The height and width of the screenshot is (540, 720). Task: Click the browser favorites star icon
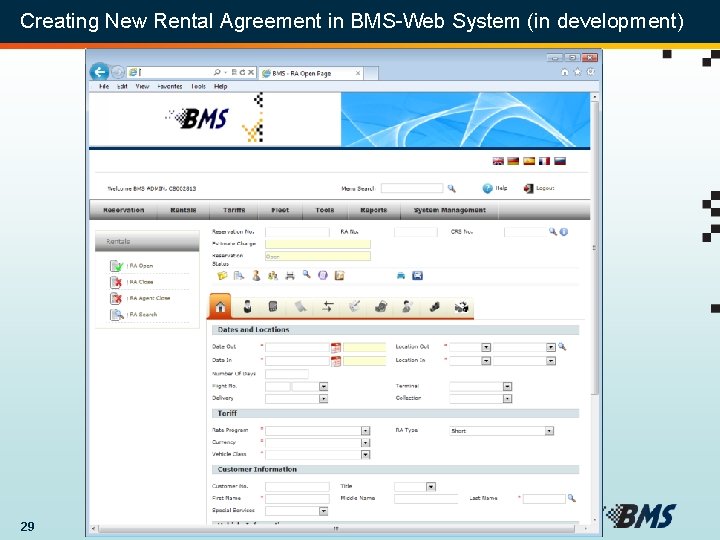[578, 72]
